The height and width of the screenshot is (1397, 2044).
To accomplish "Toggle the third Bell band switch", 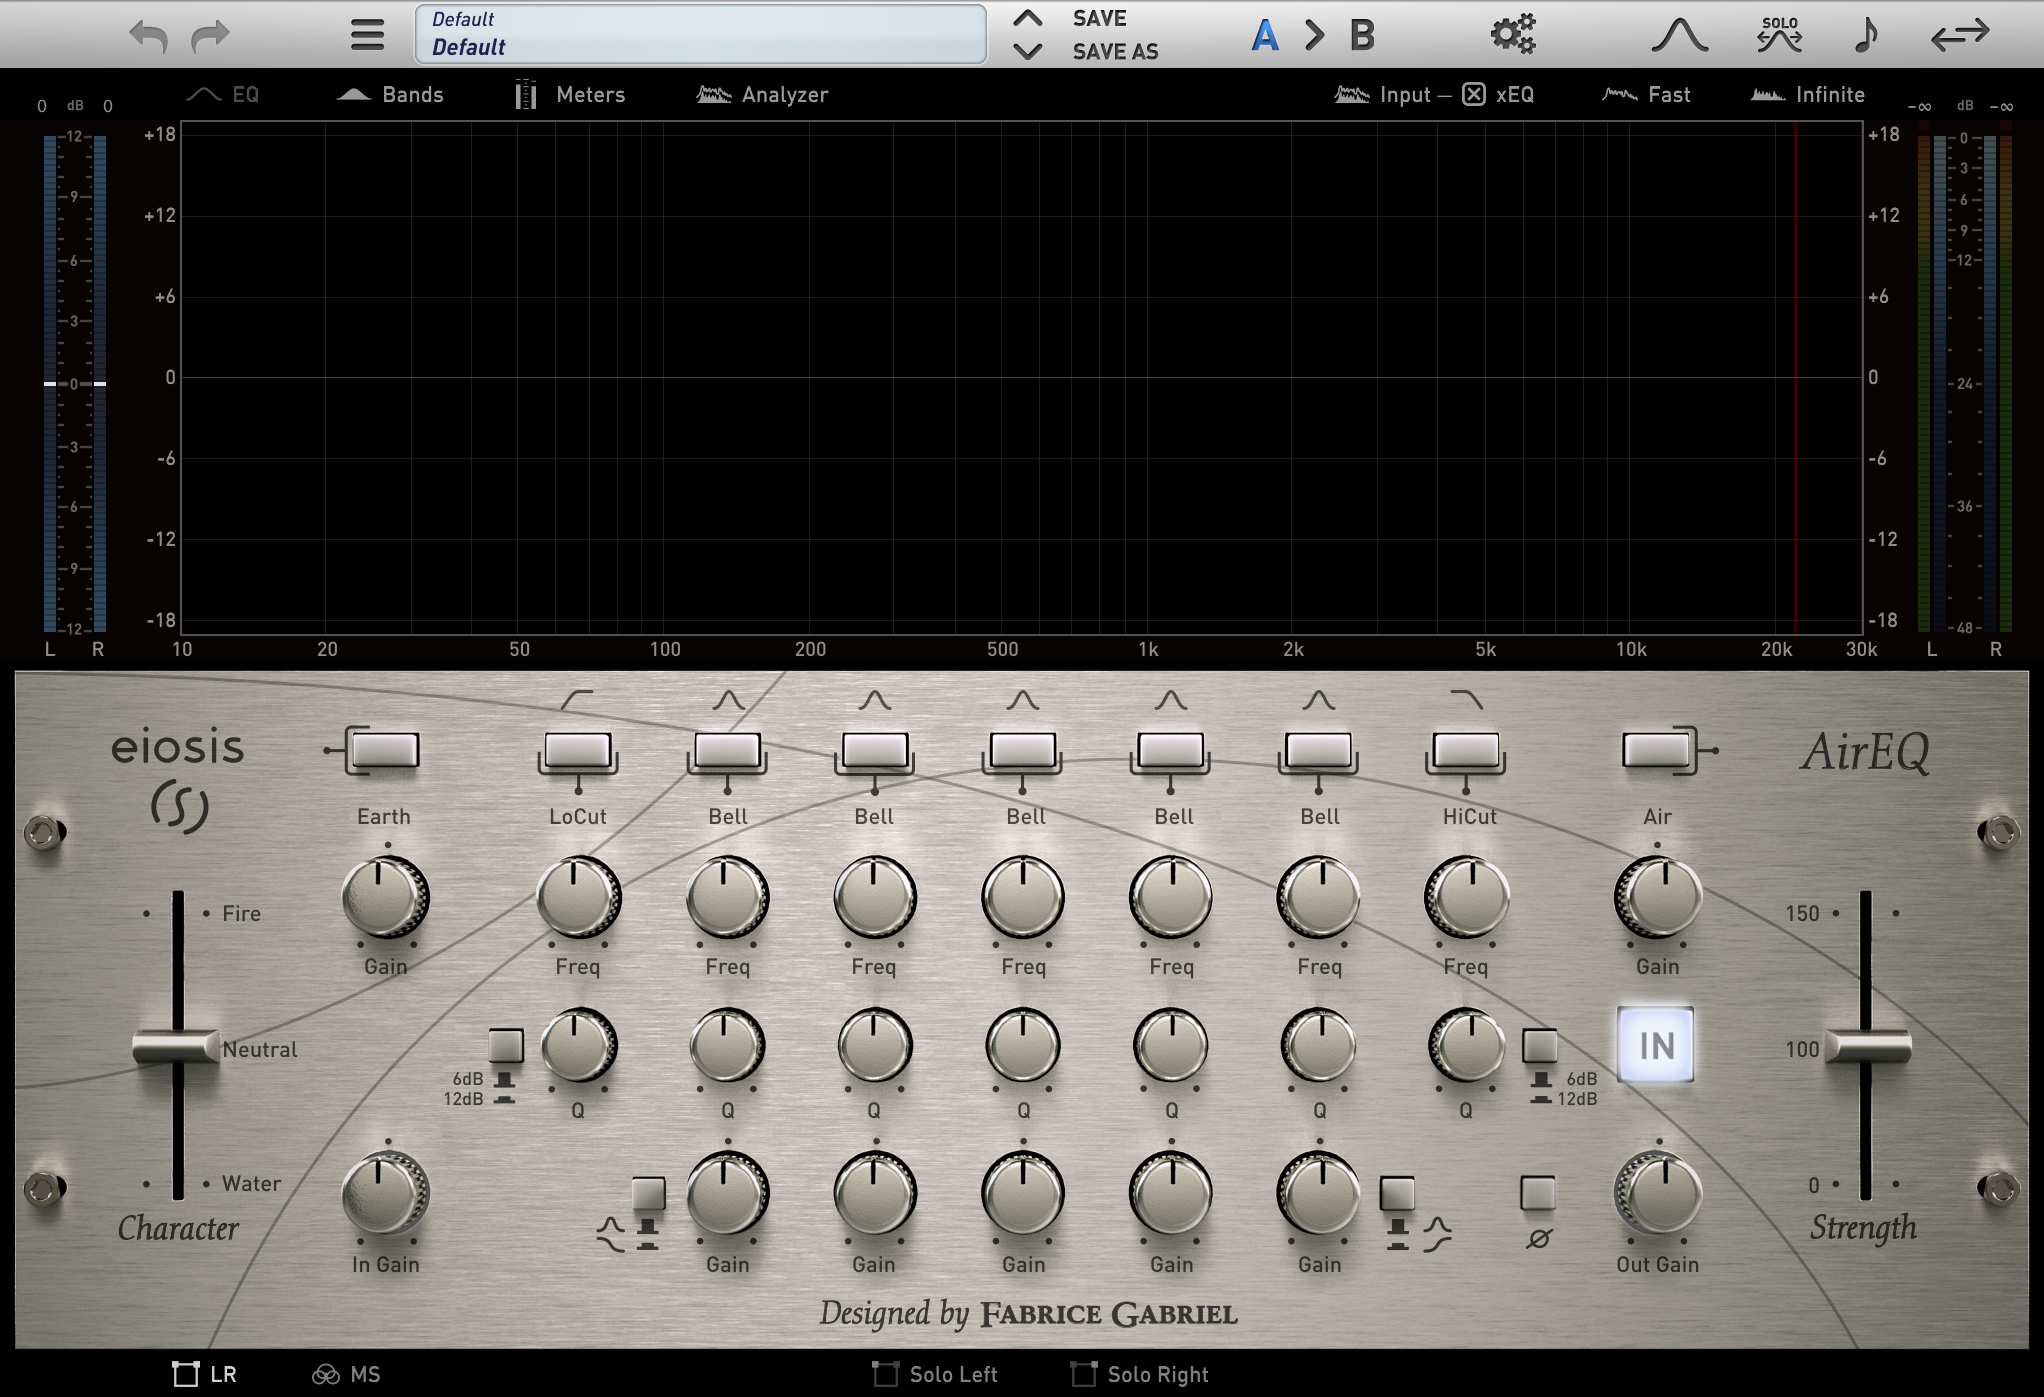I will [1023, 751].
